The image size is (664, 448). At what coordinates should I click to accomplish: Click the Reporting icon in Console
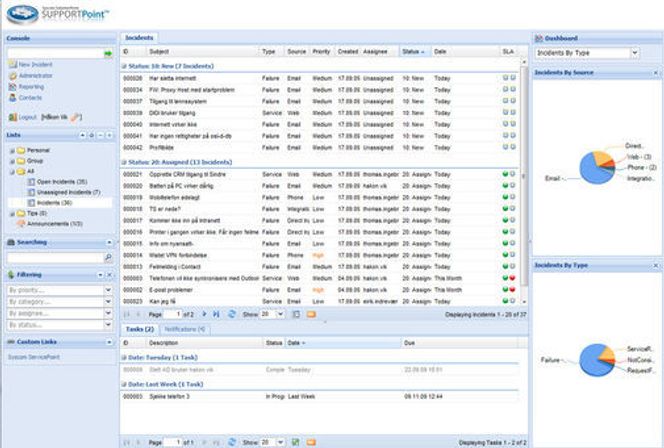tap(11, 86)
